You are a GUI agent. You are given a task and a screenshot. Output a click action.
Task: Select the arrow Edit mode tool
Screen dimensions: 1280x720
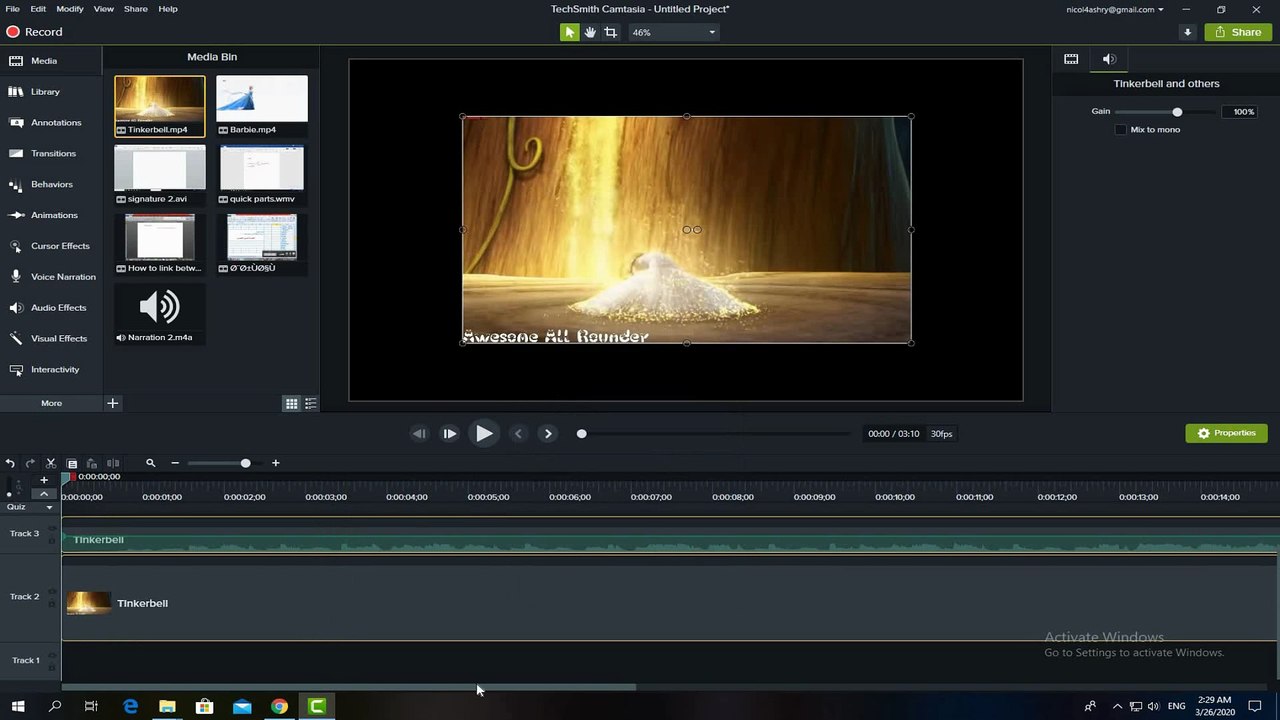[x=569, y=32]
